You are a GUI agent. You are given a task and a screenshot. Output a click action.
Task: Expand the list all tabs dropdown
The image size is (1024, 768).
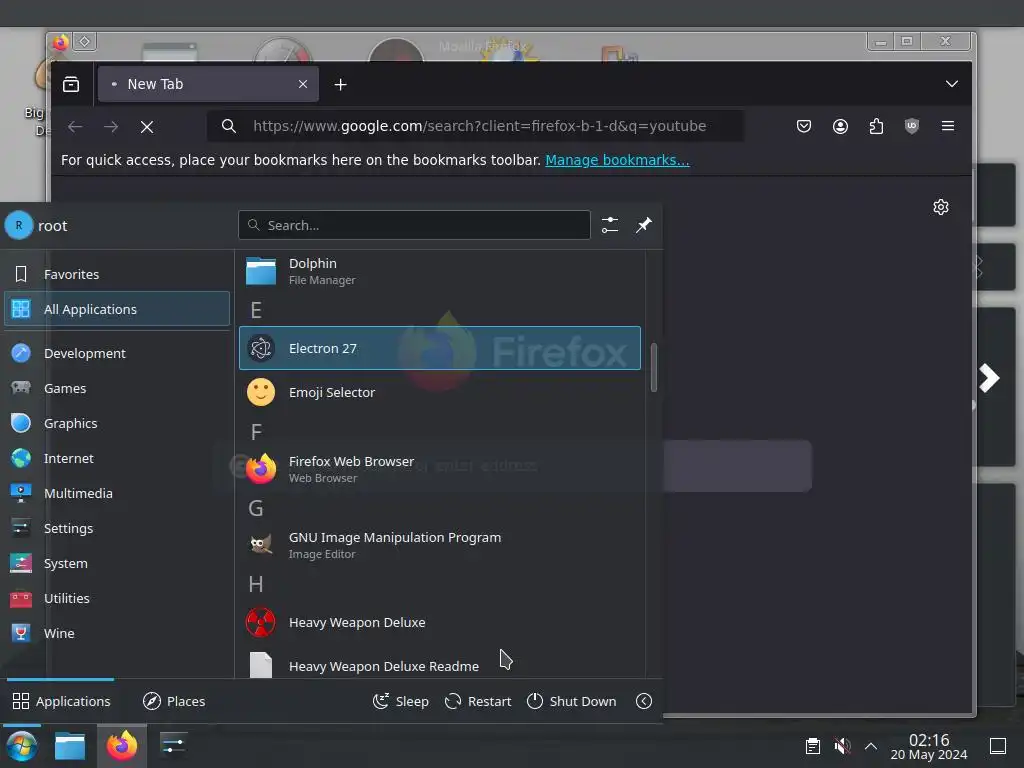pos(952,84)
